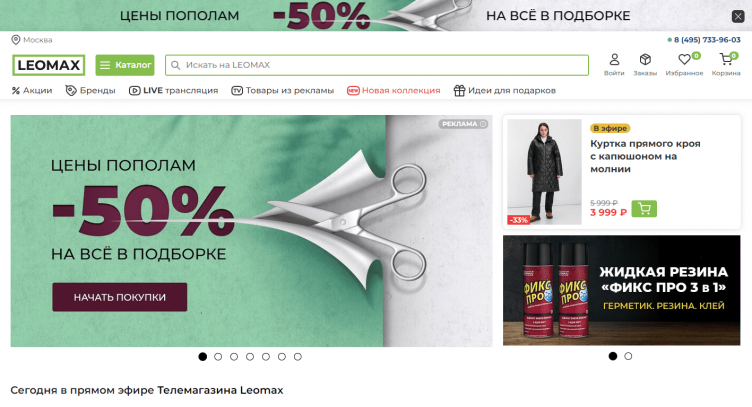
Task: Open the Избранное heart favorites icon
Action: tap(684, 60)
